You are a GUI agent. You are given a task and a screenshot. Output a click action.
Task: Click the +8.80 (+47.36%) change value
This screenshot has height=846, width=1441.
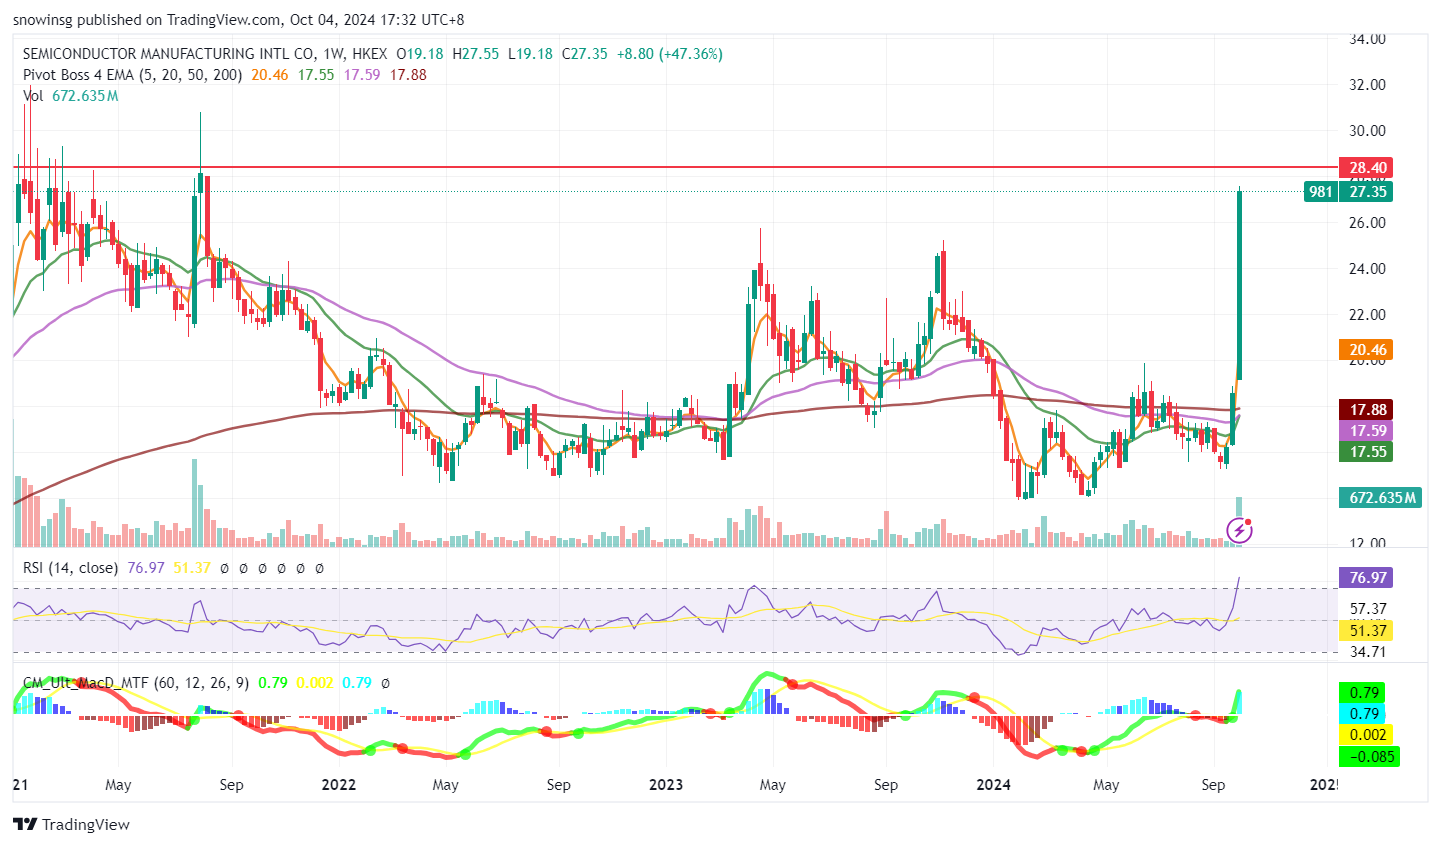(670, 54)
